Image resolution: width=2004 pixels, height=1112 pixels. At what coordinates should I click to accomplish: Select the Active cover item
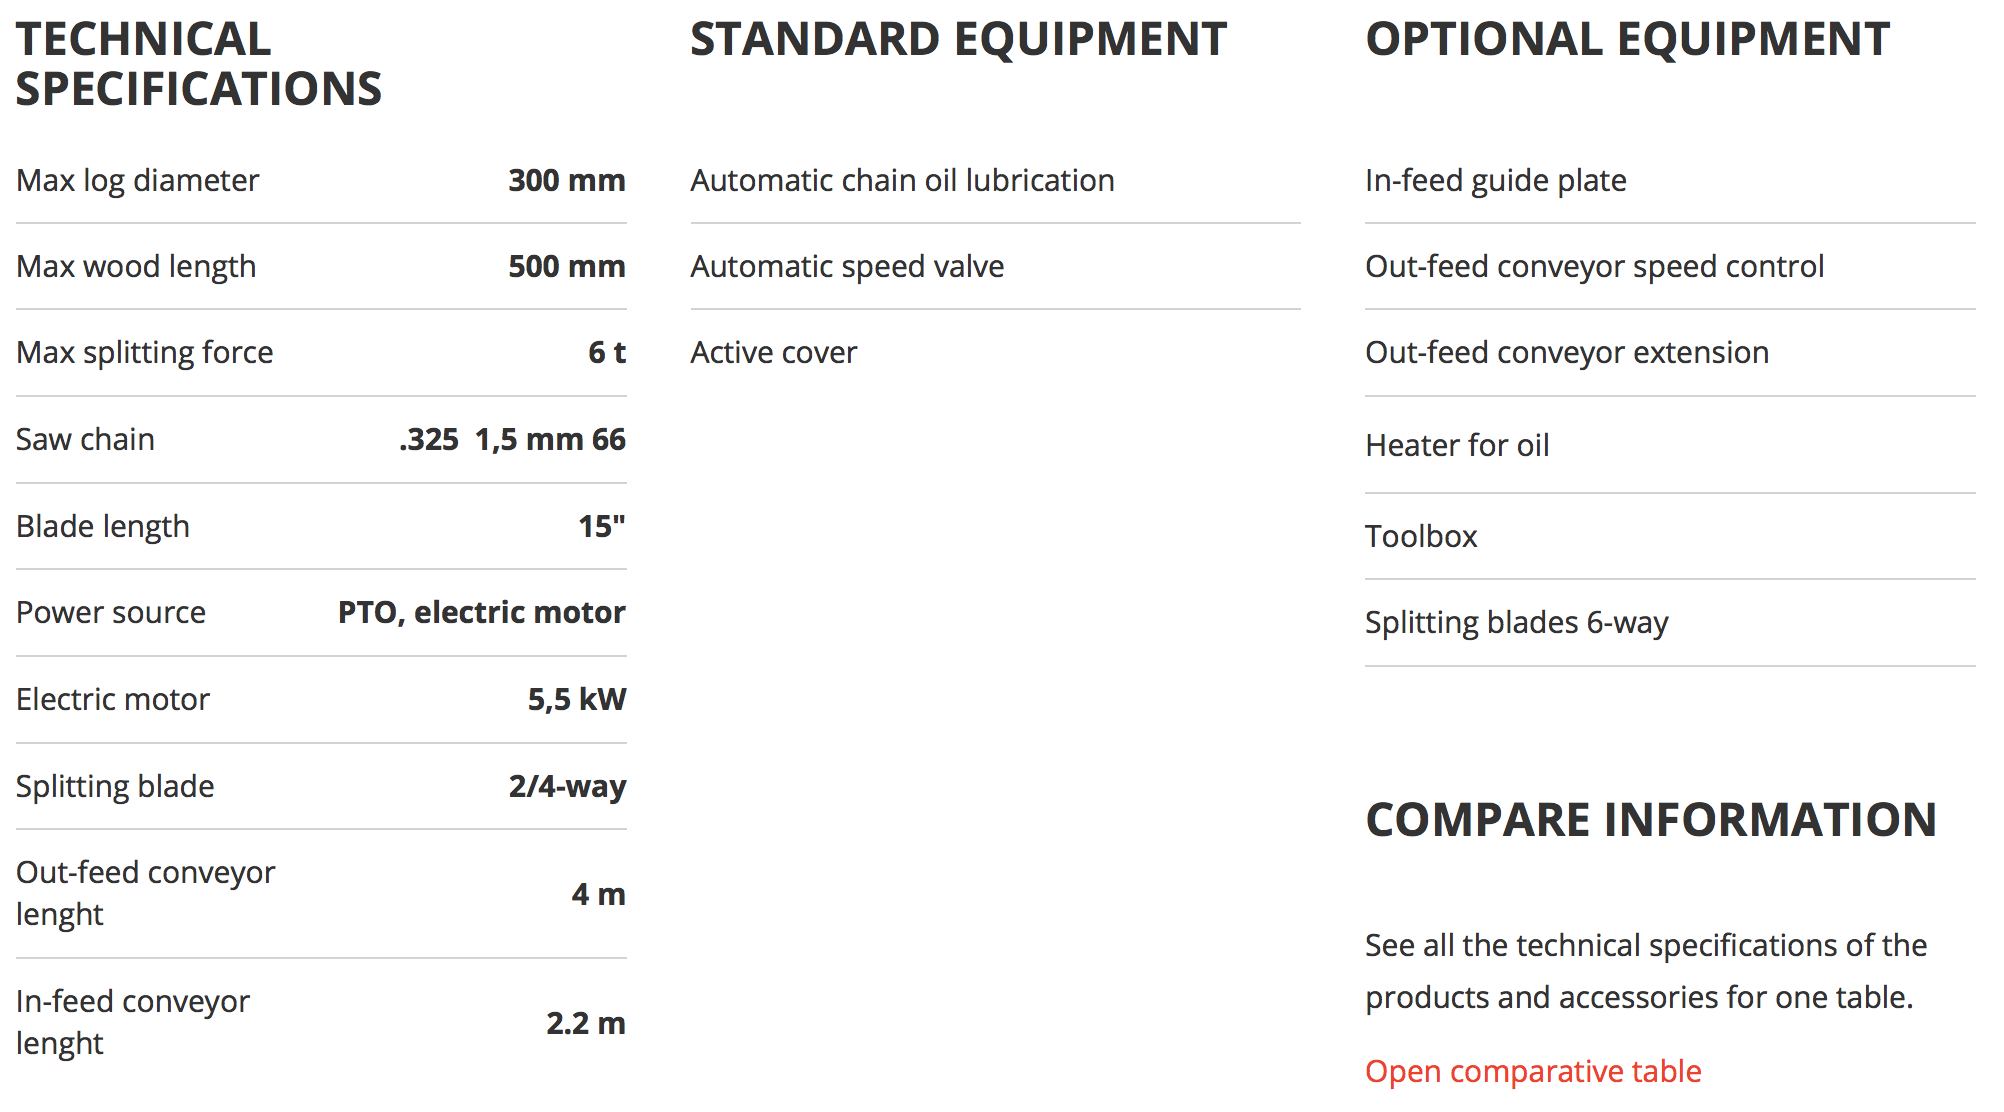774,352
